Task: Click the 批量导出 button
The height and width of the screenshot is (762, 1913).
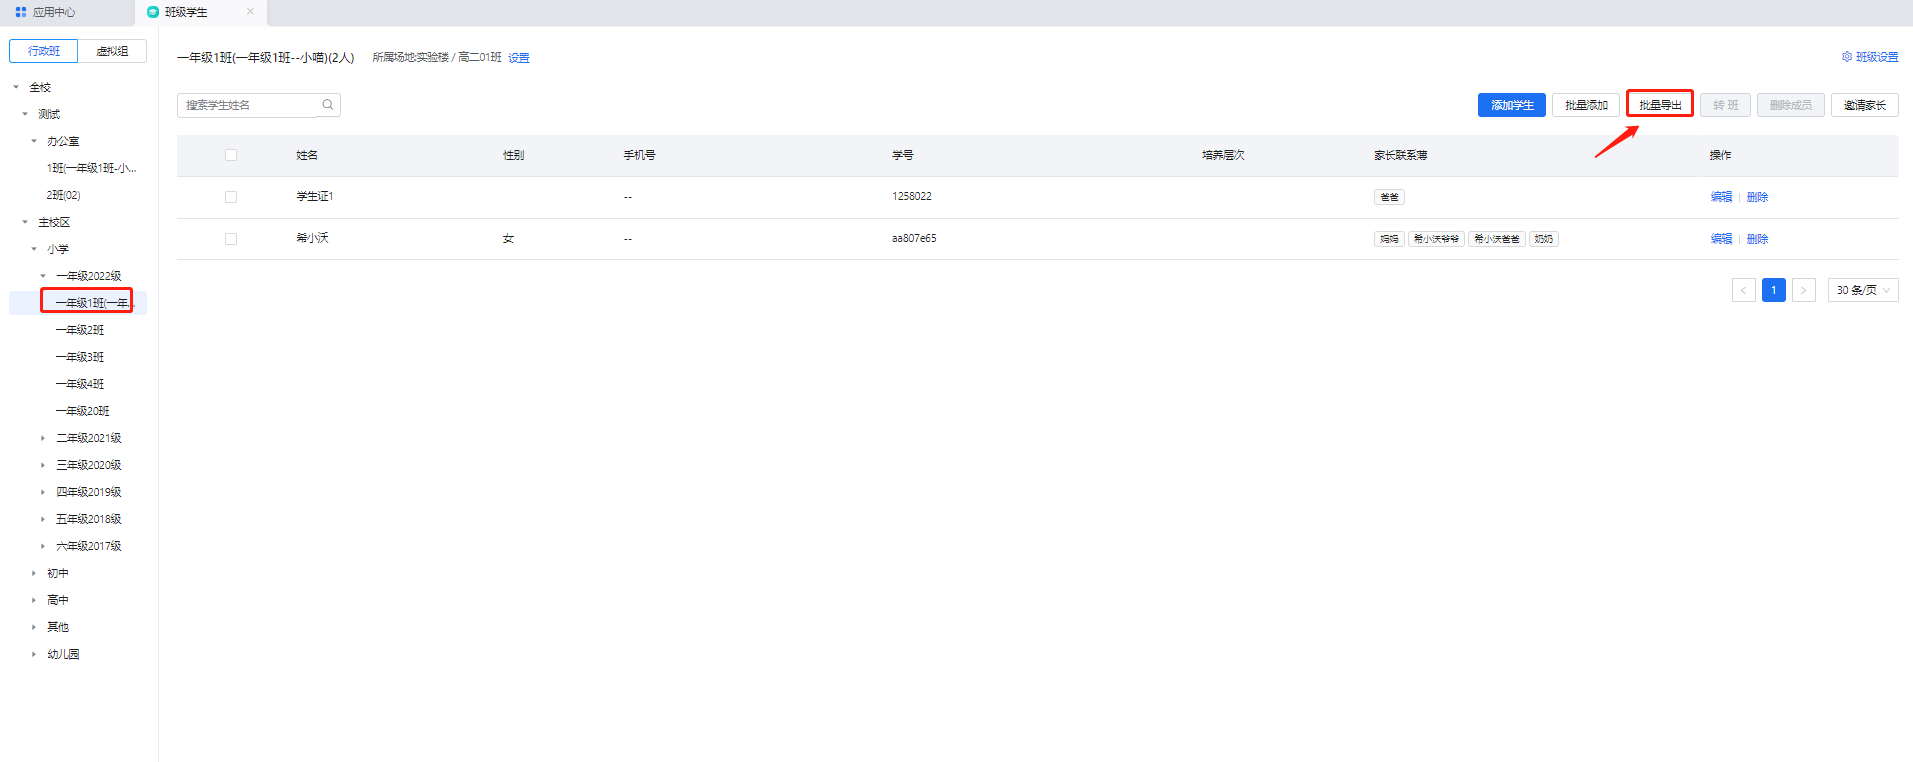Action: (1659, 105)
